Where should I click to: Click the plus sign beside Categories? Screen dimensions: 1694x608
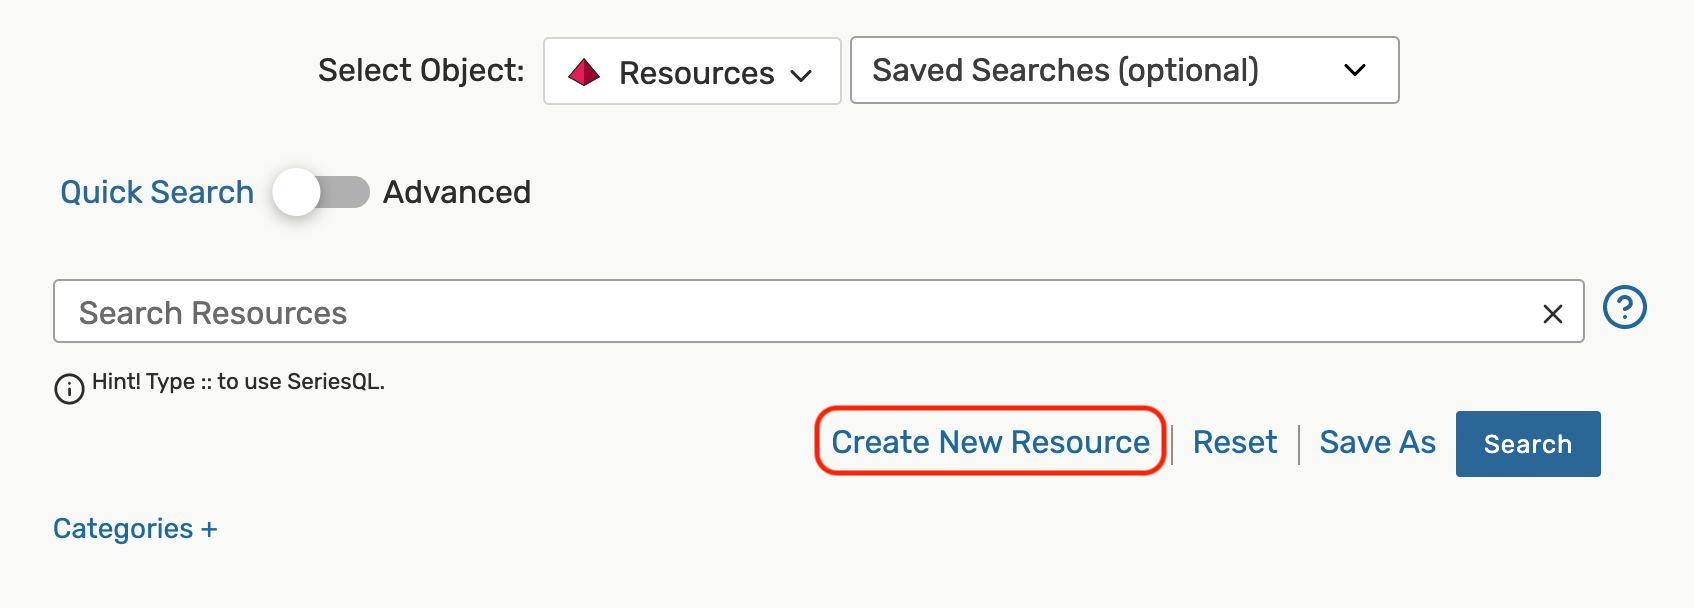coord(209,529)
